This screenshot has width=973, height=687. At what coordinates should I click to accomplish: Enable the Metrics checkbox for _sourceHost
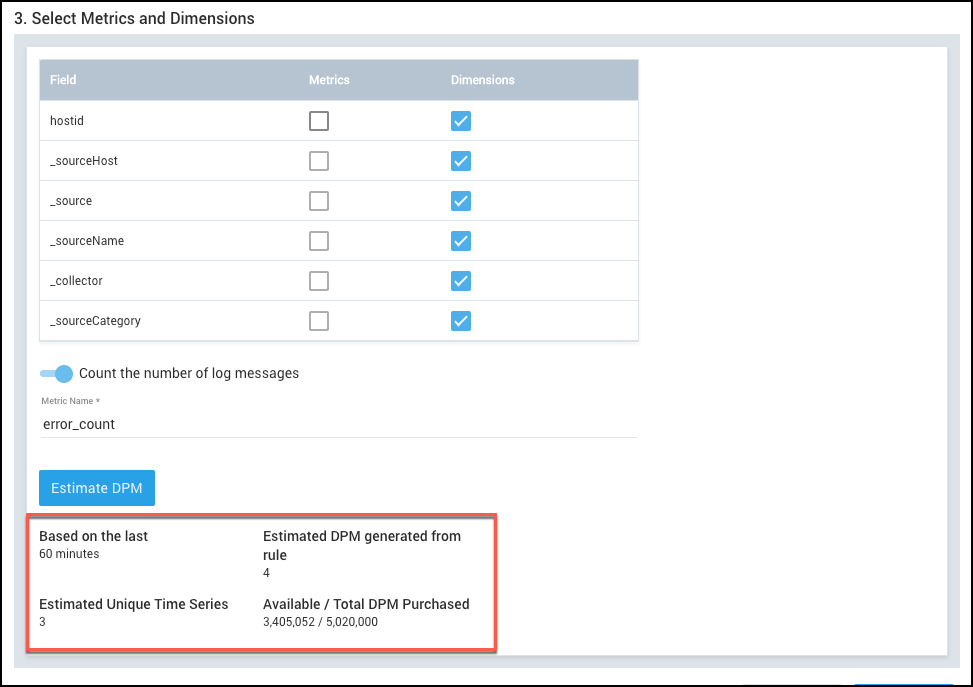click(x=318, y=161)
